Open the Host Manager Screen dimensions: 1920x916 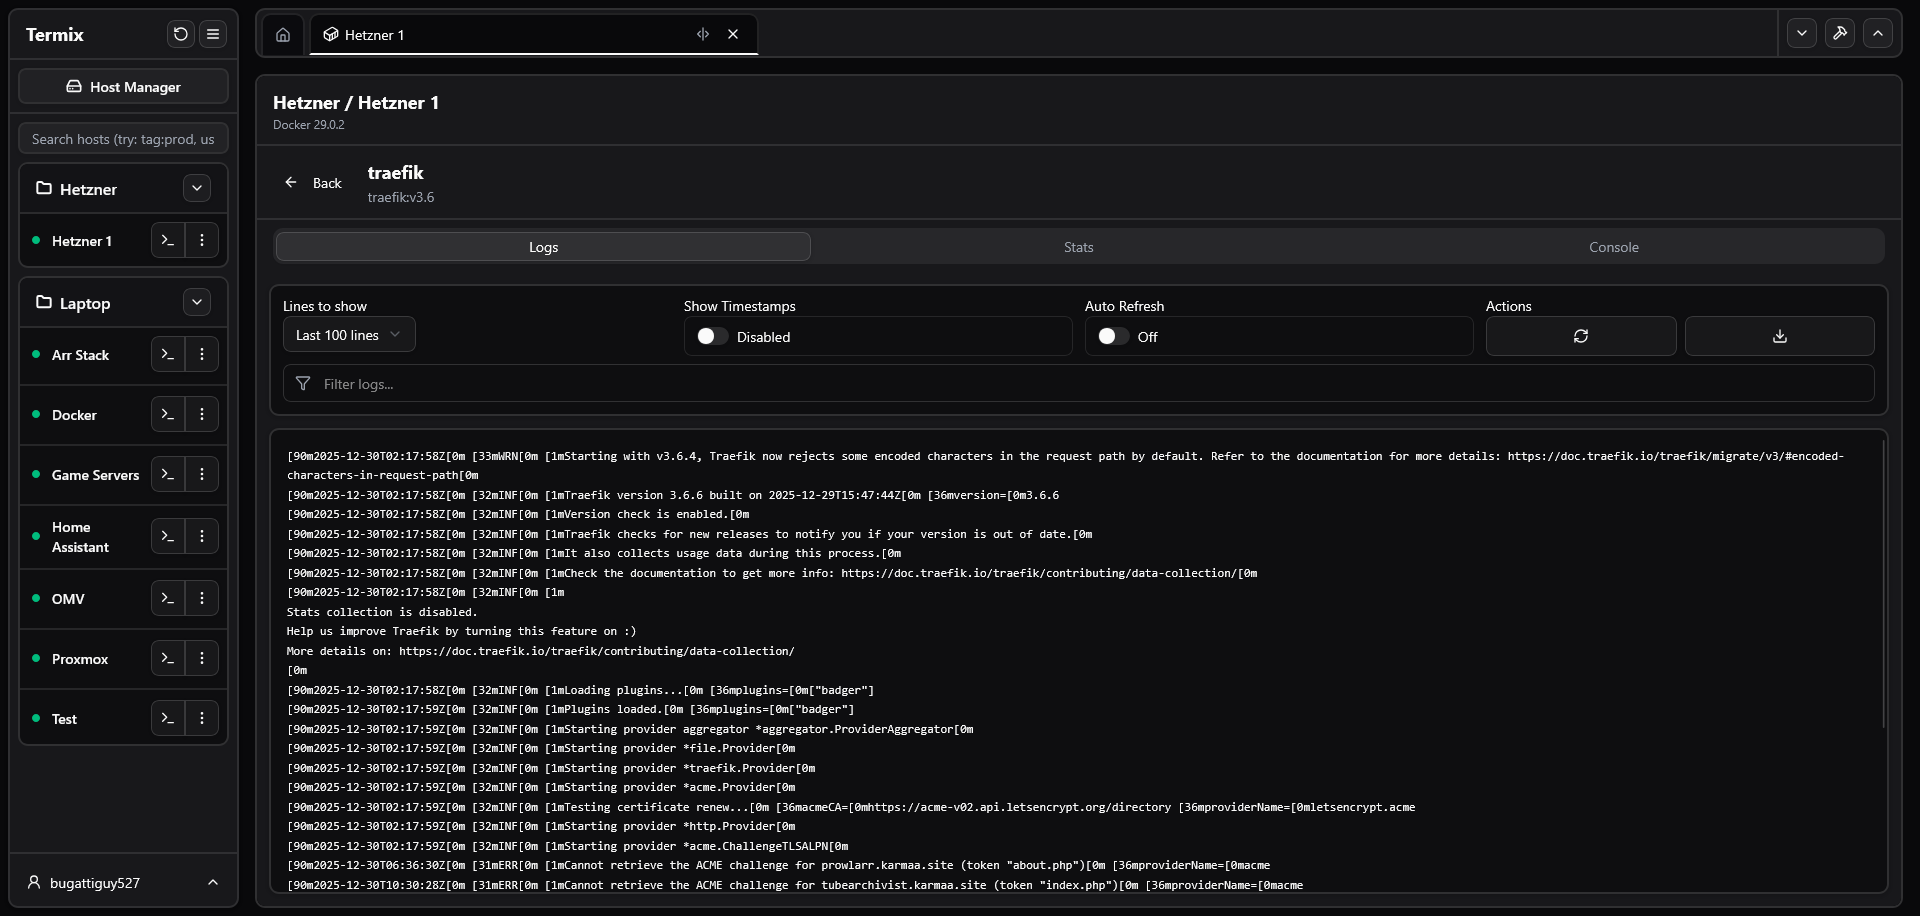point(123,87)
